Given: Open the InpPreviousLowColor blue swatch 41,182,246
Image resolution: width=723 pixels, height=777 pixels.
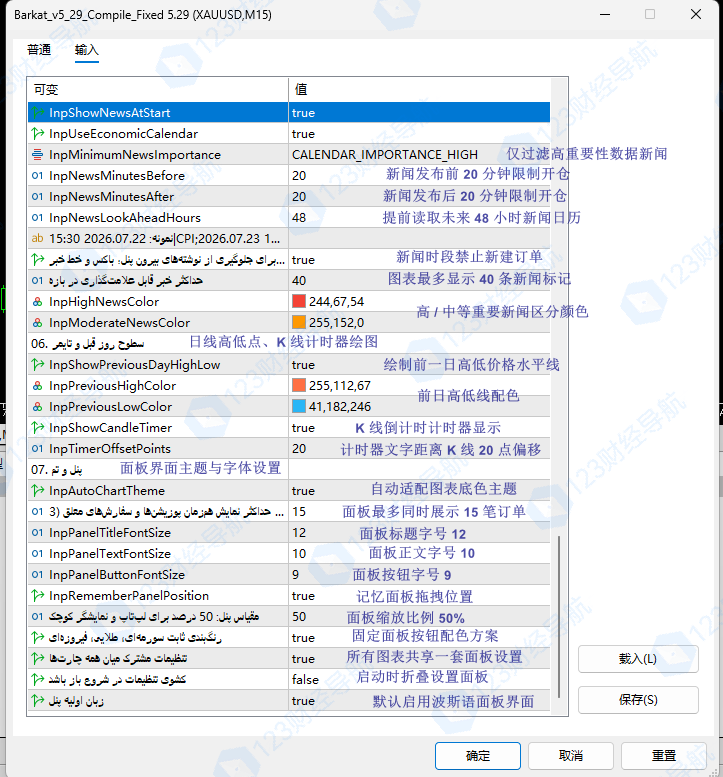Looking at the screenshot, I should (299, 406).
